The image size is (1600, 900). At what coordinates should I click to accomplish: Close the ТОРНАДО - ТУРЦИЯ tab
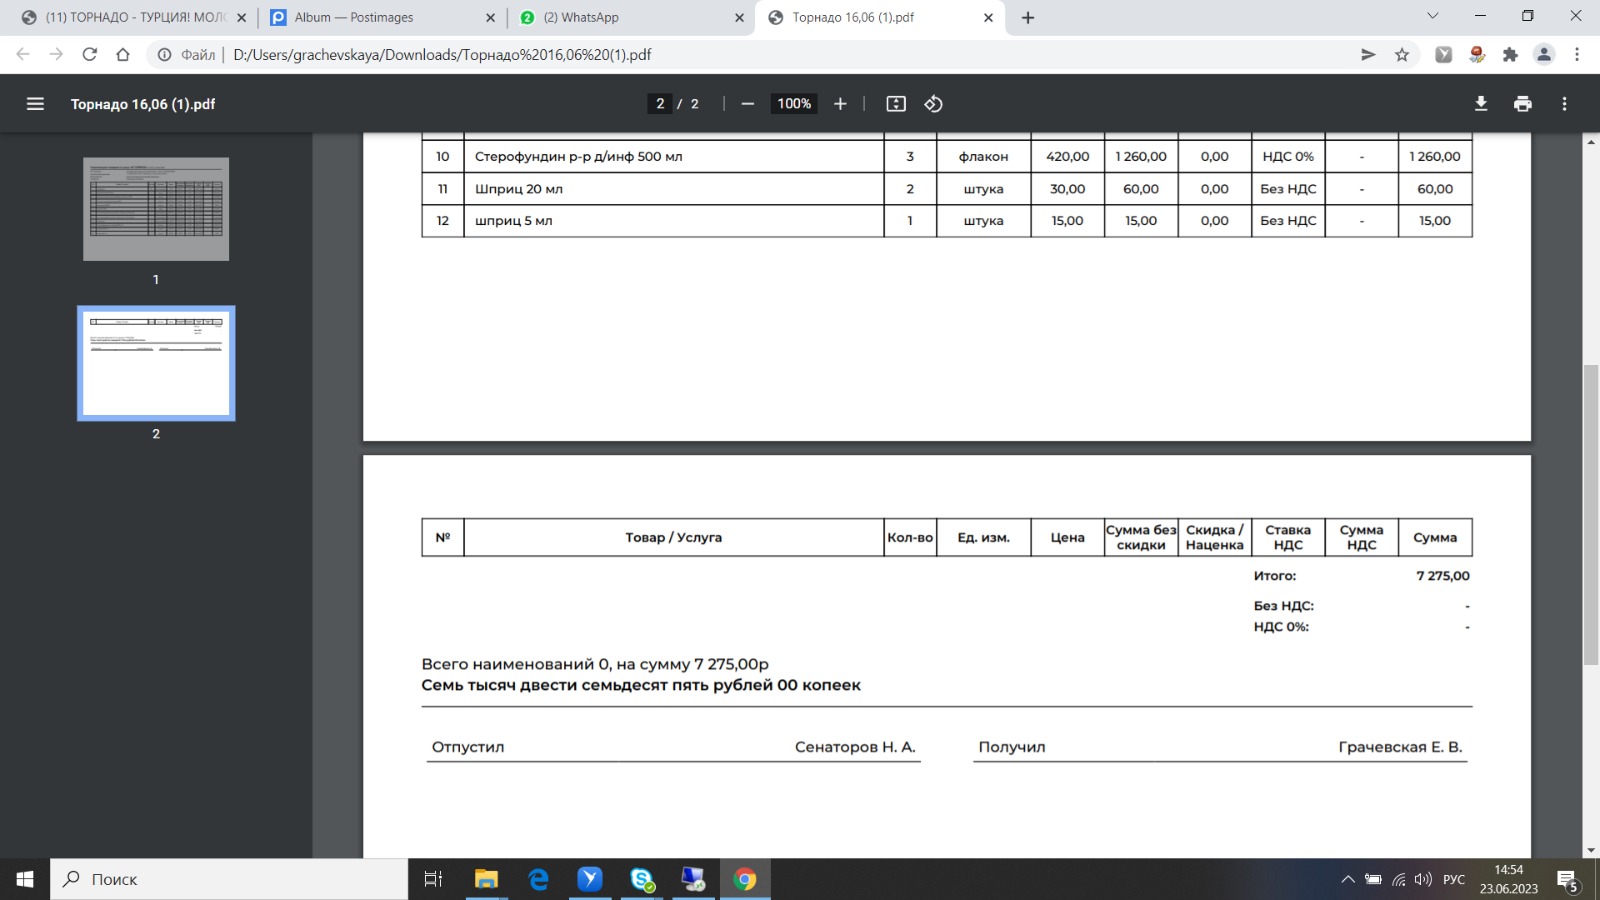[241, 17]
